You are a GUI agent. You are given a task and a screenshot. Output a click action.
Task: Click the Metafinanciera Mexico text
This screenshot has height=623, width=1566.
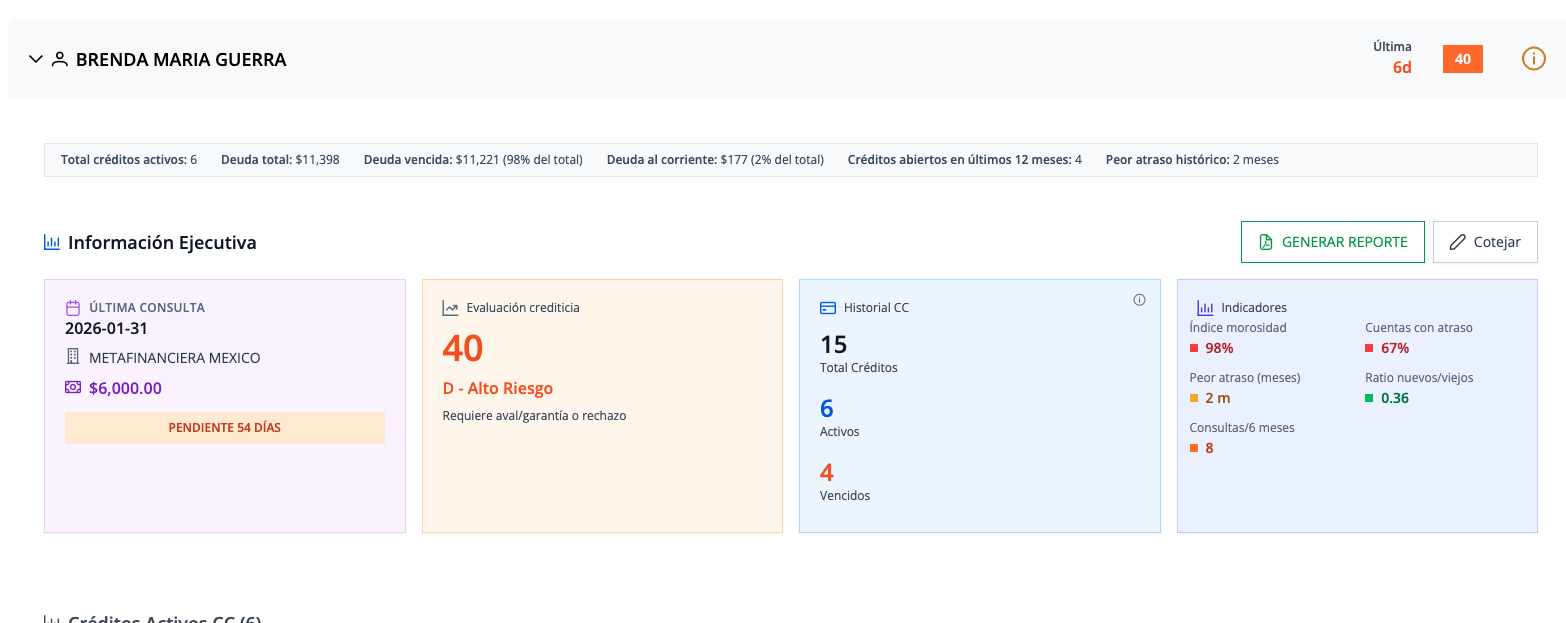(x=175, y=358)
